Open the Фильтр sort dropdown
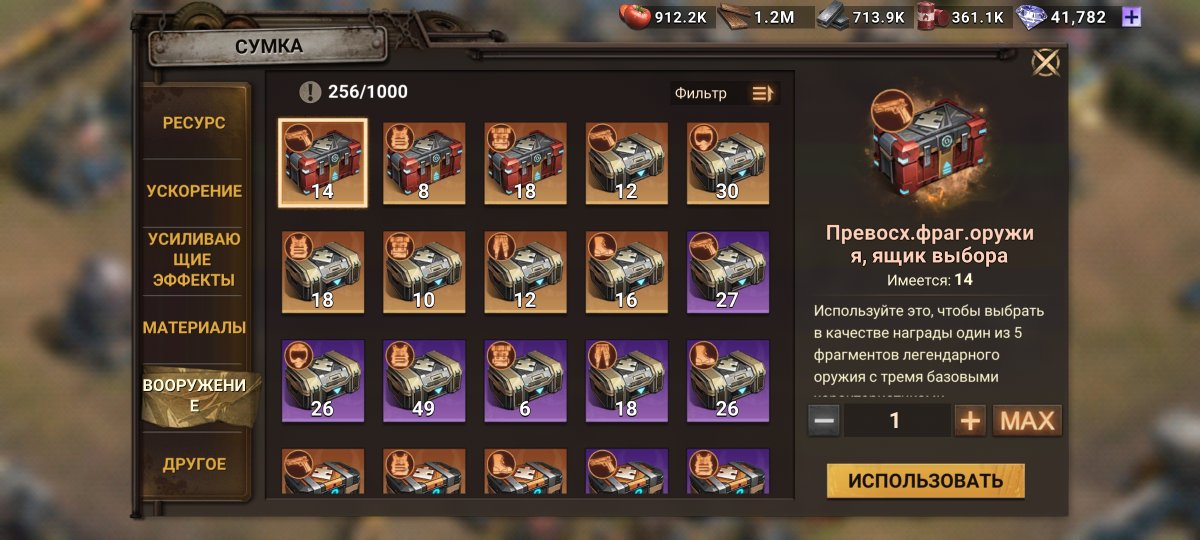 725,93
